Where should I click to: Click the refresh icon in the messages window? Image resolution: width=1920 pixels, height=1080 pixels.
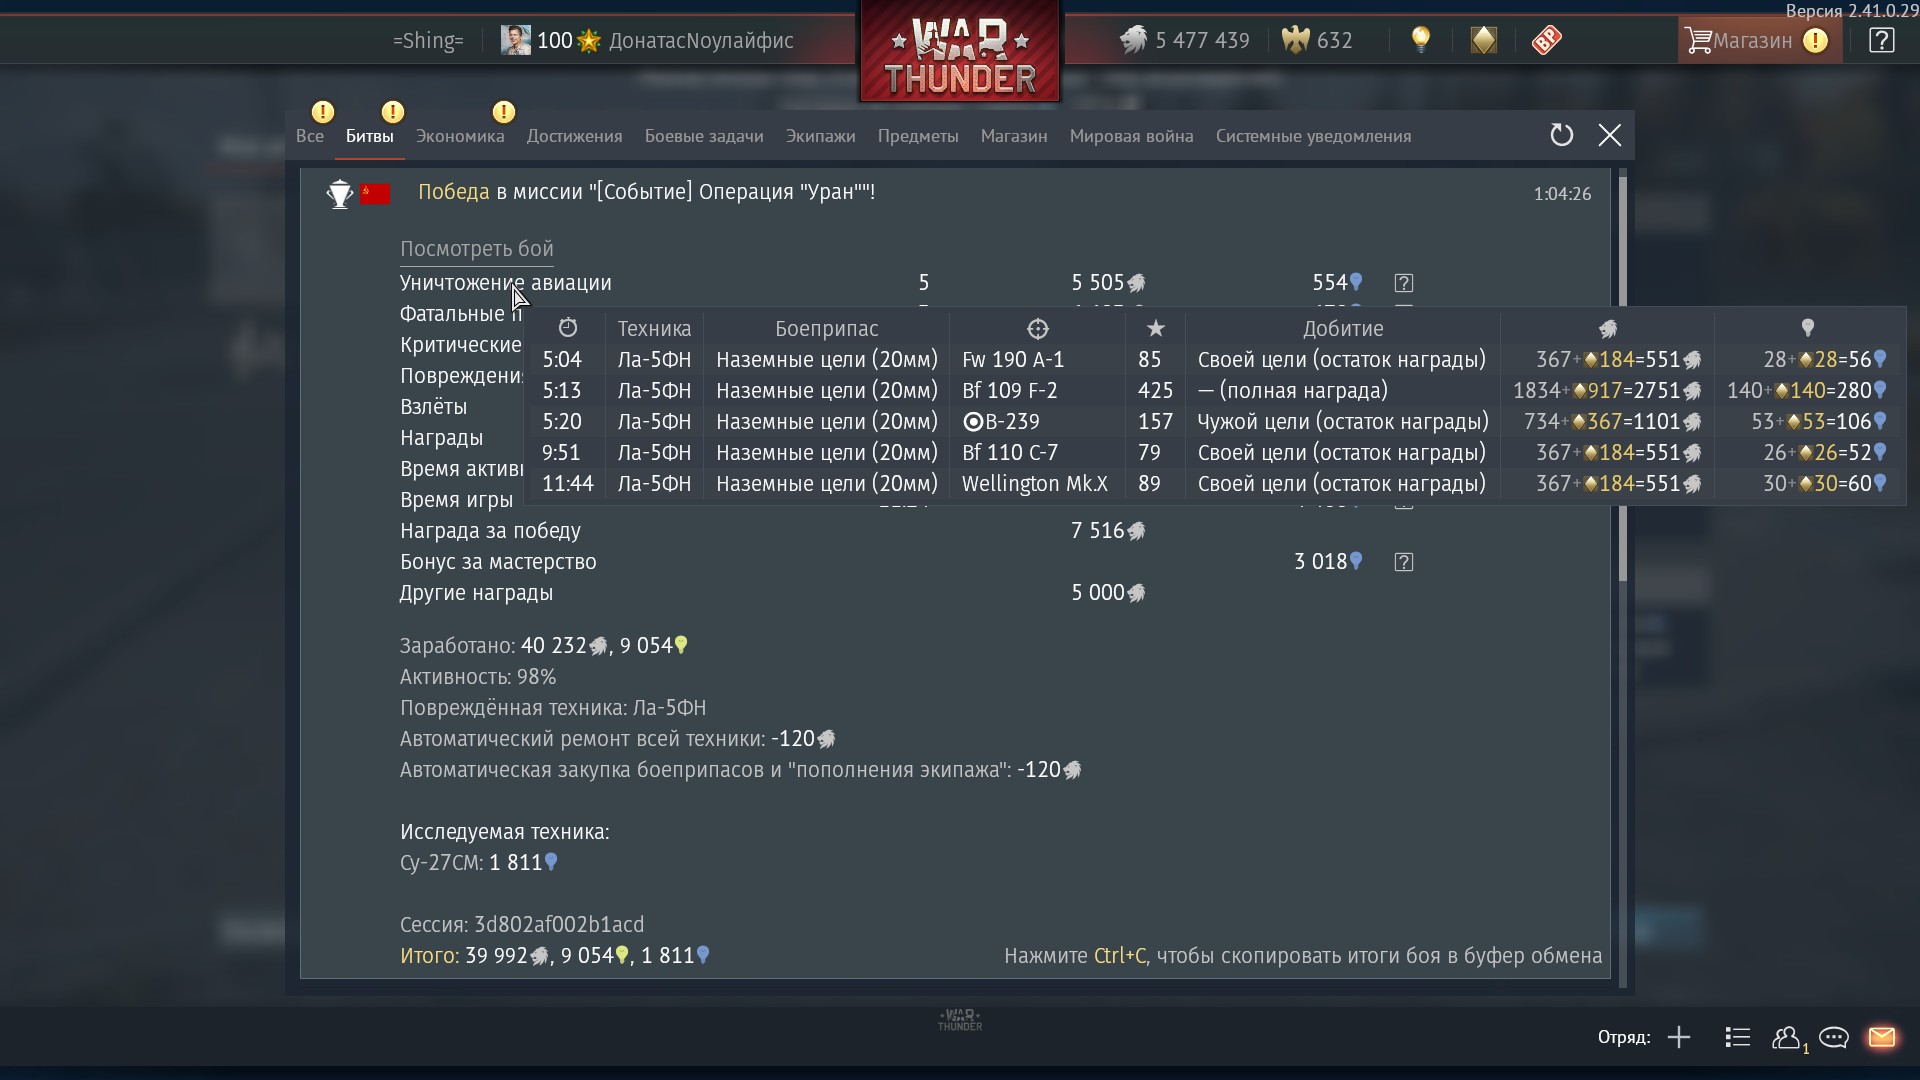1561,135
